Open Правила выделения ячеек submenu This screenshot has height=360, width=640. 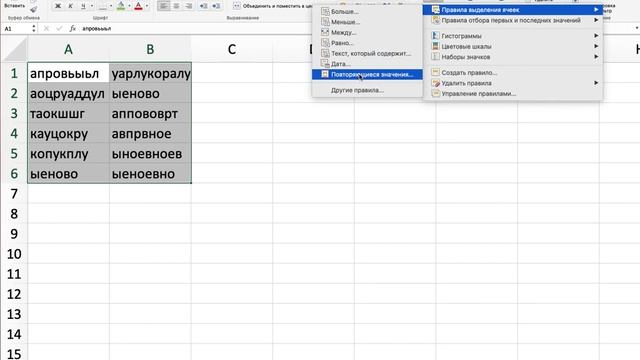tap(513, 10)
